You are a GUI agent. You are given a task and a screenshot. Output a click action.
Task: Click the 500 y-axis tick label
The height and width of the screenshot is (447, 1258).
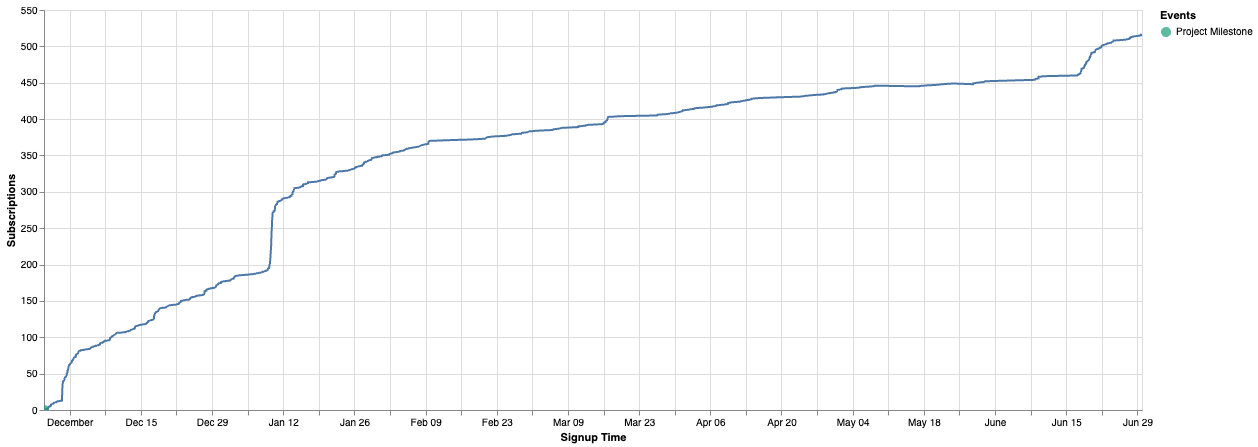[x=30, y=47]
